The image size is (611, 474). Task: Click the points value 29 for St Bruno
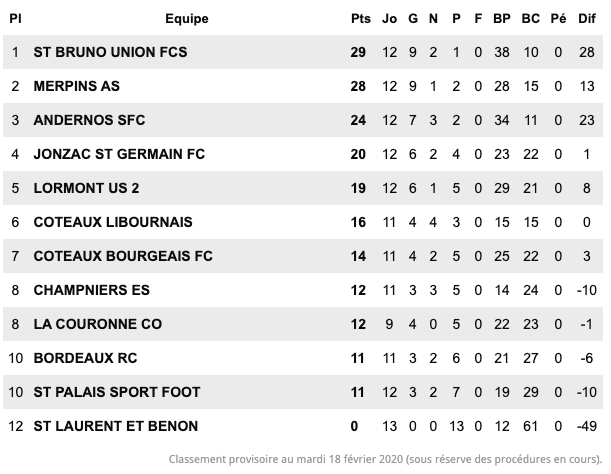coord(358,52)
